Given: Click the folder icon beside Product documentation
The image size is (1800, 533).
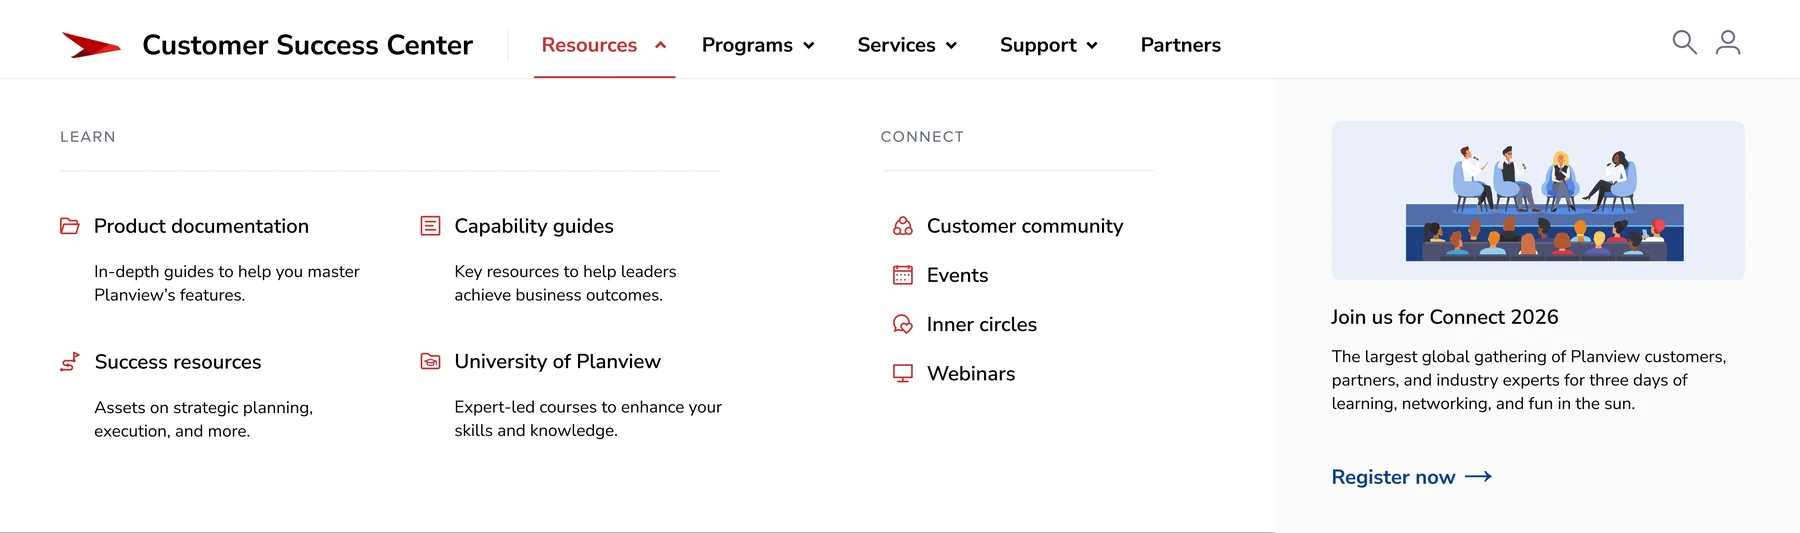Looking at the screenshot, I should coord(69,226).
